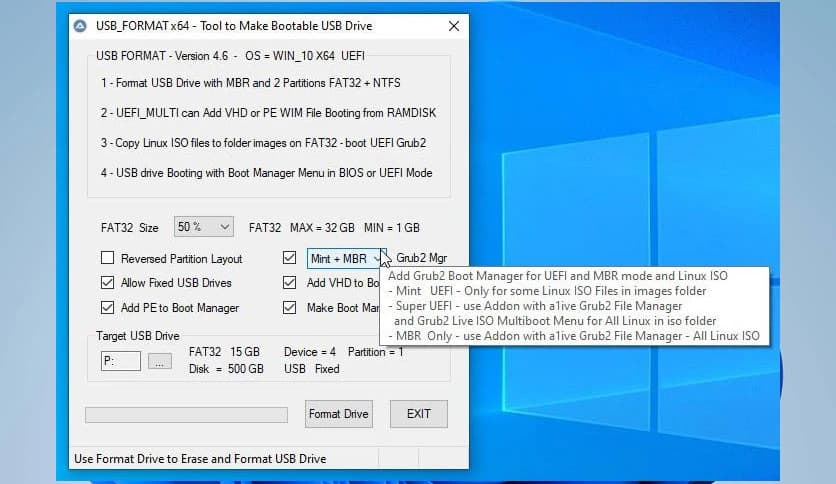The width and height of the screenshot is (836, 484).
Task: Browse for target drive with ... button
Action: click(160, 361)
